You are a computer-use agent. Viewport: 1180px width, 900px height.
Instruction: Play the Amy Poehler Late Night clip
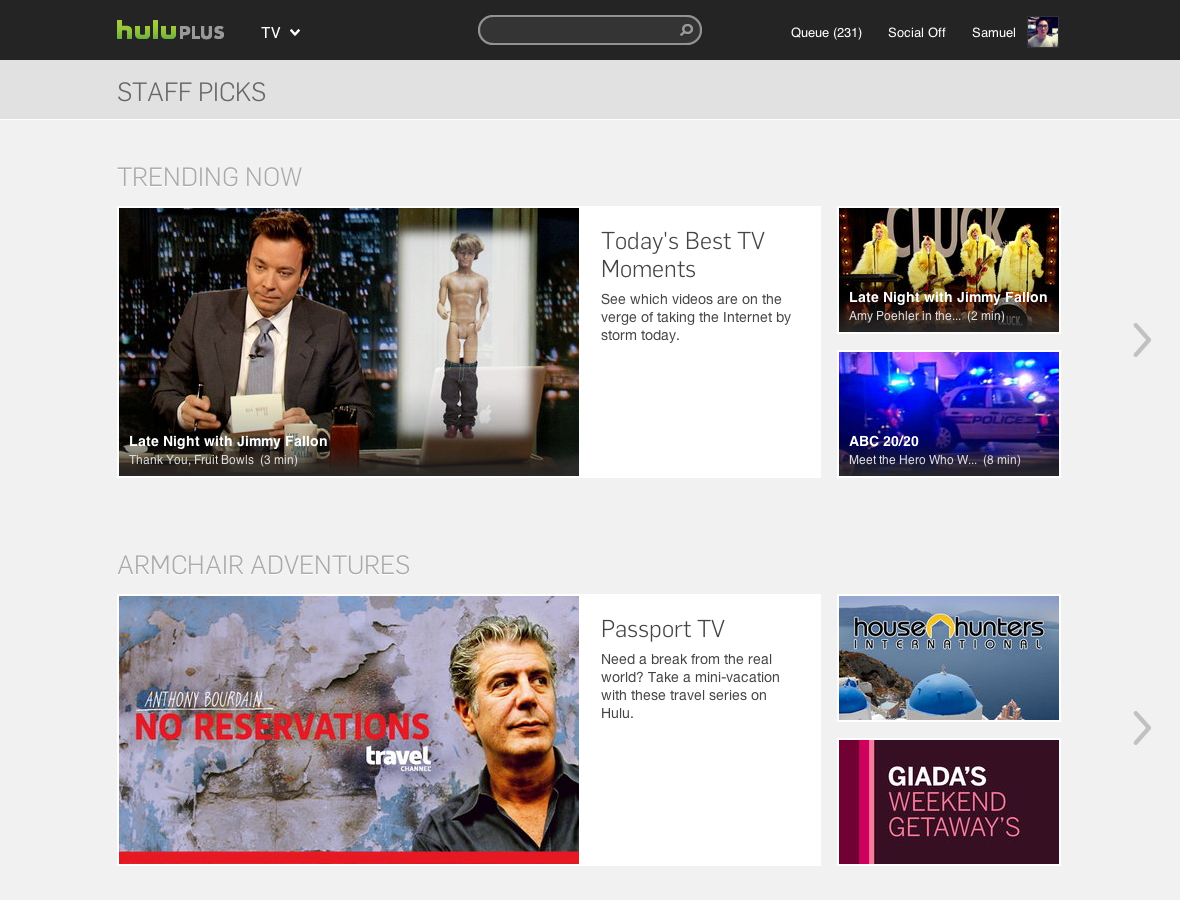pyautogui.click(x=949, y=269)
